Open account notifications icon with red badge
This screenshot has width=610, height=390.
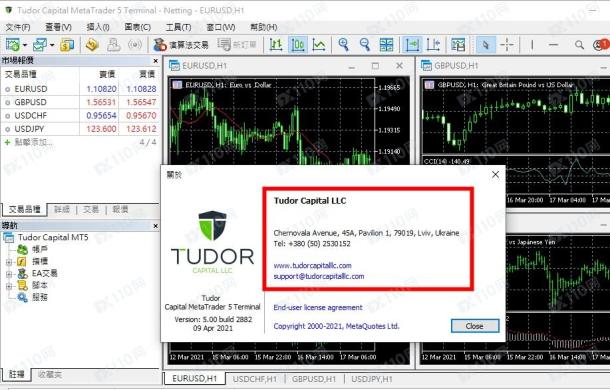click(x=601, y=45)
